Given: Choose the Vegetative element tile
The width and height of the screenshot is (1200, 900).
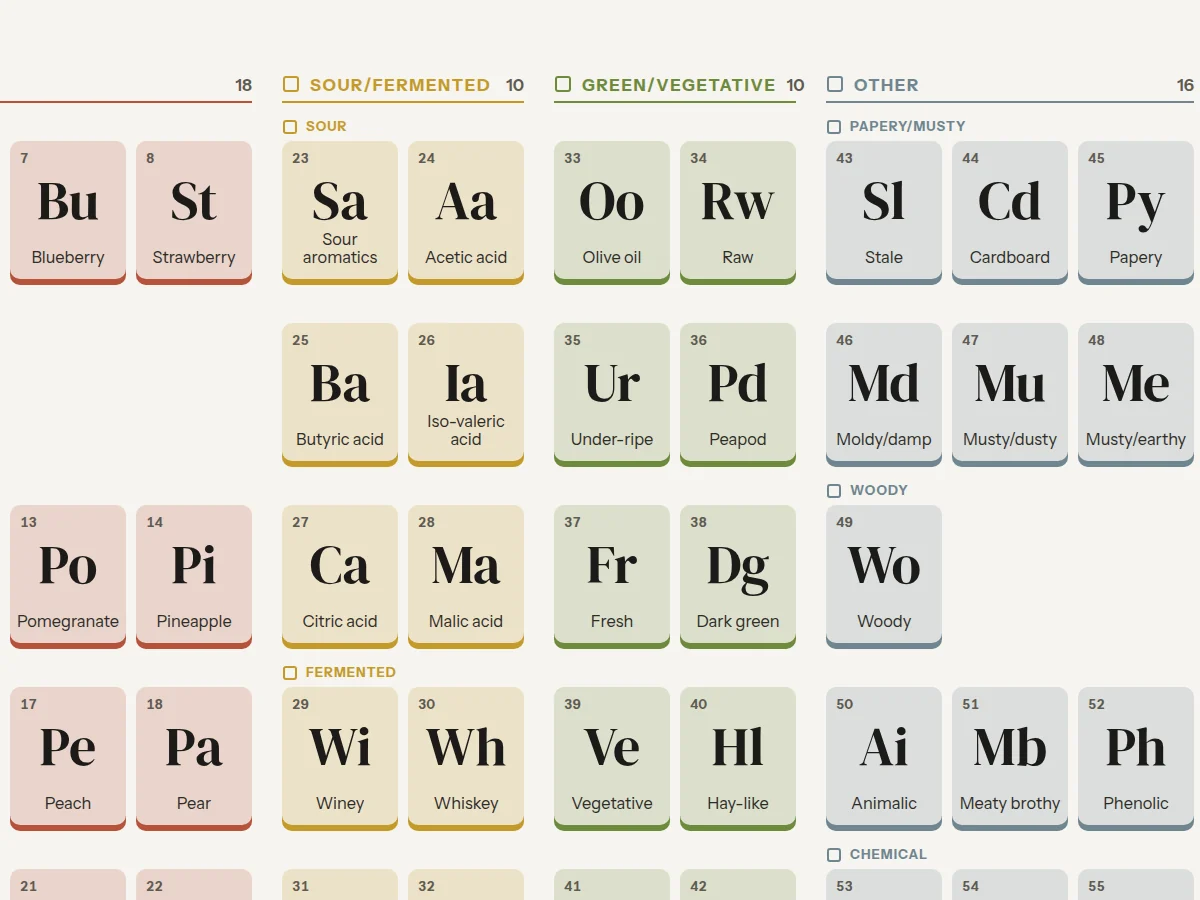Looking at the screenshot, I should 612,759.
